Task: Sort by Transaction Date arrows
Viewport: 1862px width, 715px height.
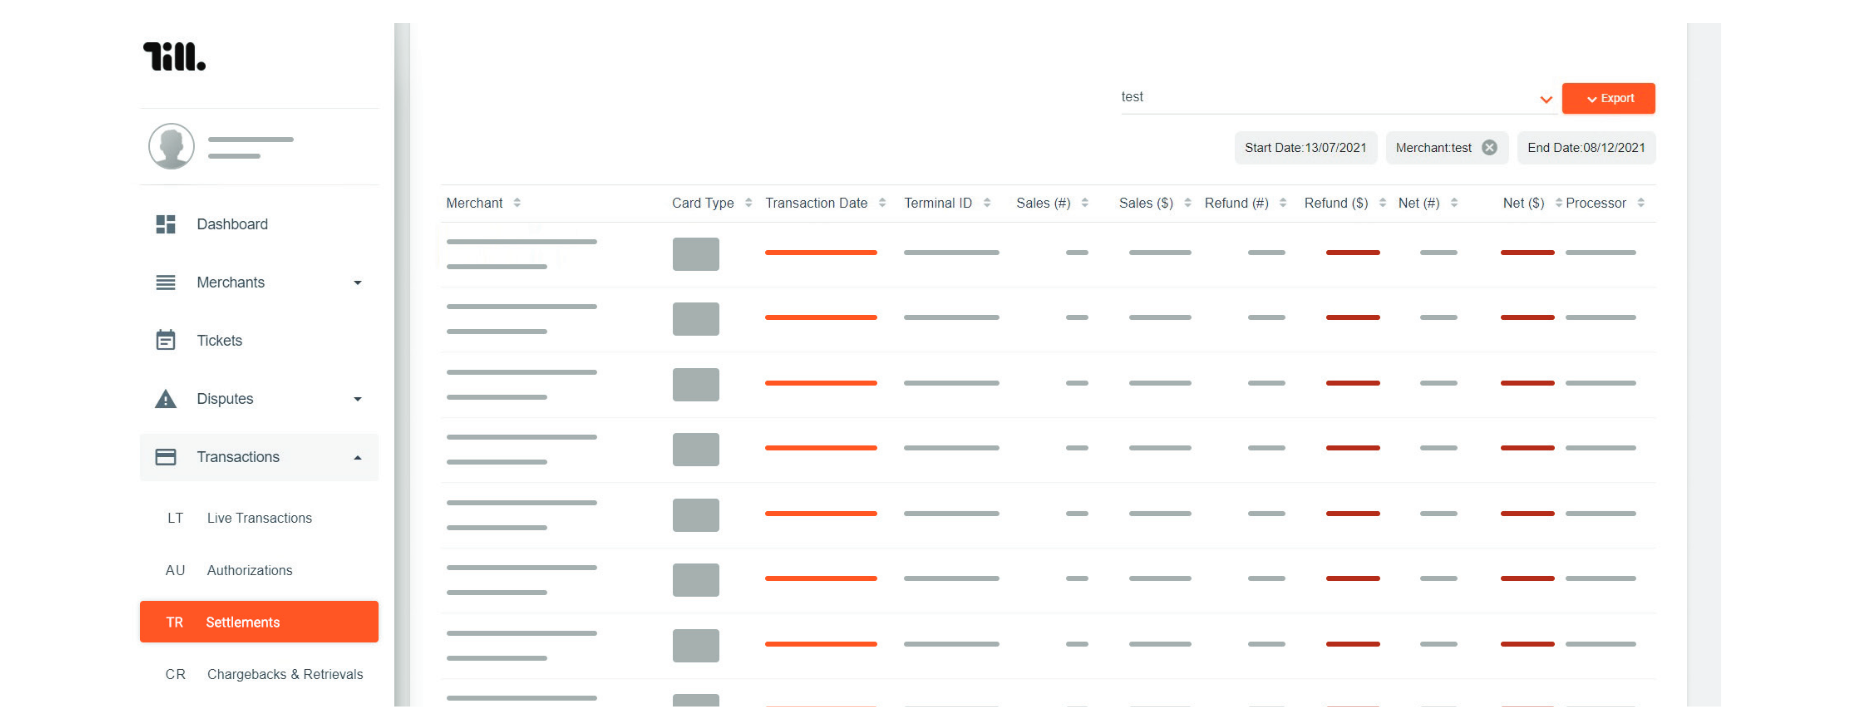Action: [x=882, y=203]
